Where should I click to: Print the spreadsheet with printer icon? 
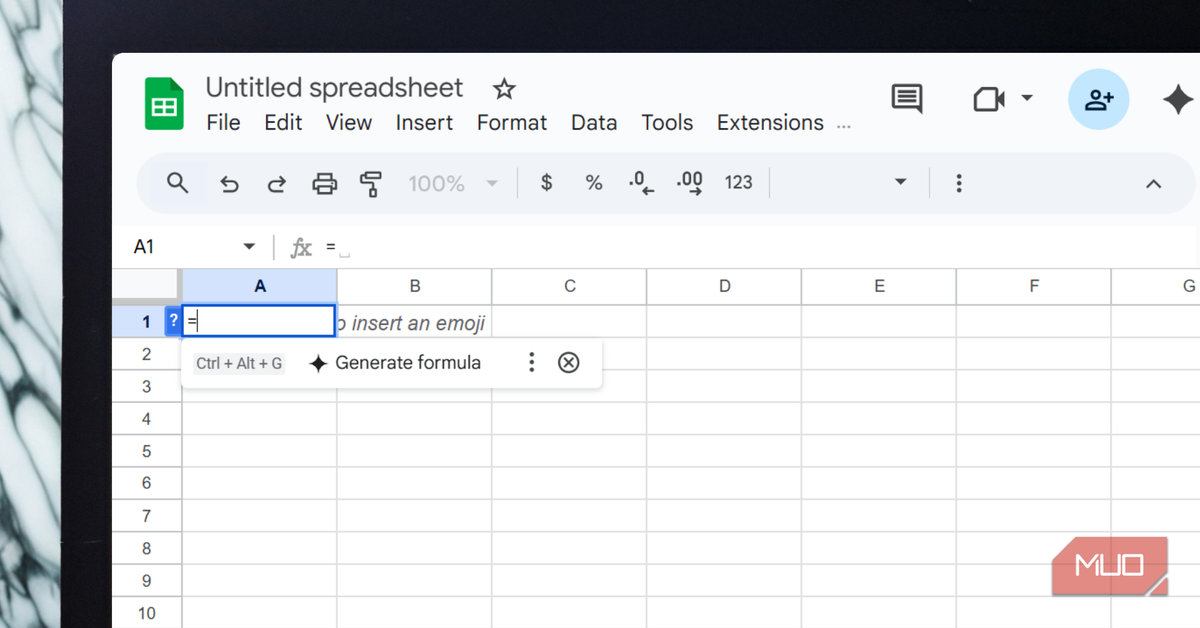point(324,184)
